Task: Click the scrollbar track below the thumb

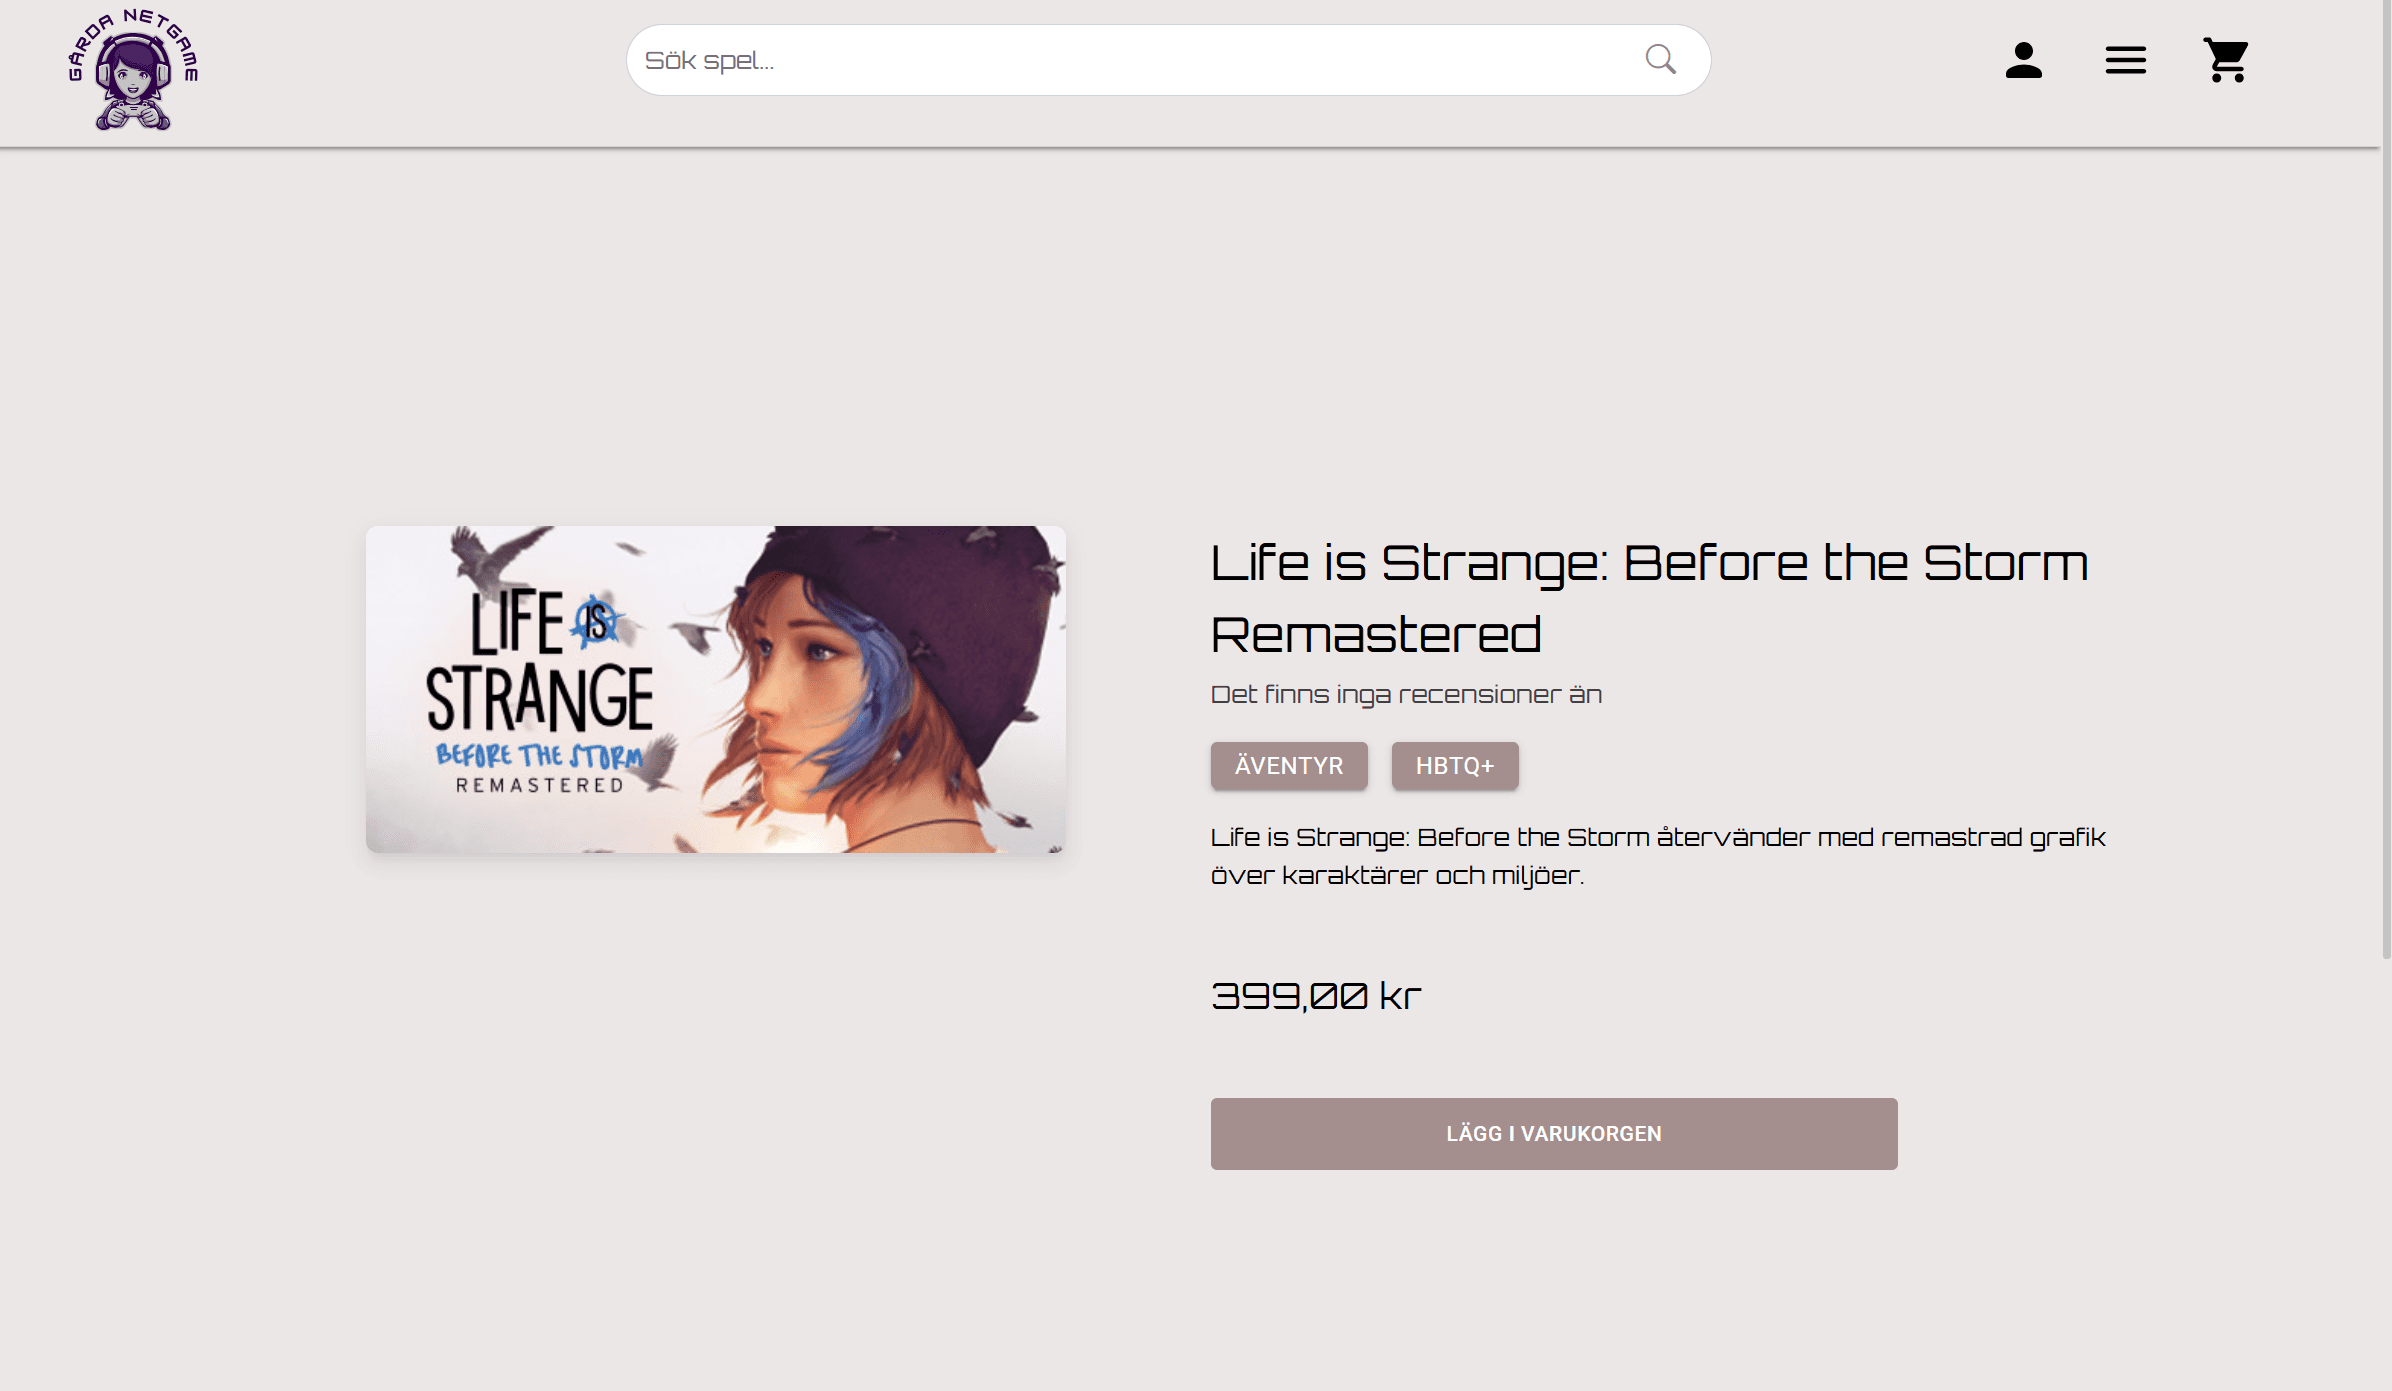Action: (2386, 1175)
